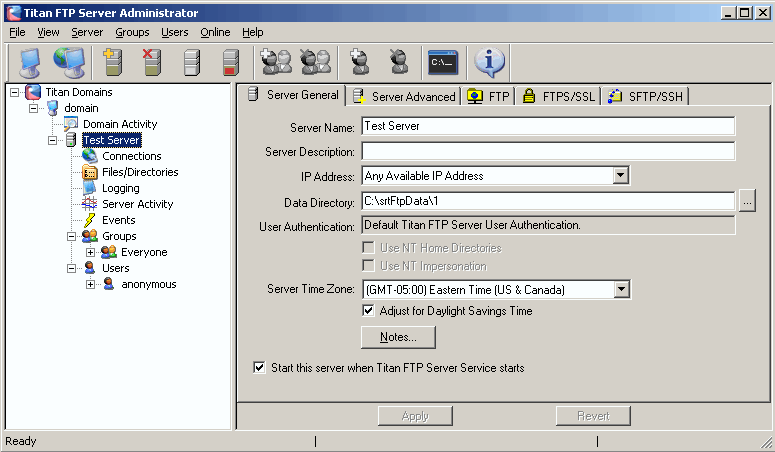The width and height of the screenshot is (775, 452).
Task: Click the Server Activity graph icon
Action: (89, 204)
